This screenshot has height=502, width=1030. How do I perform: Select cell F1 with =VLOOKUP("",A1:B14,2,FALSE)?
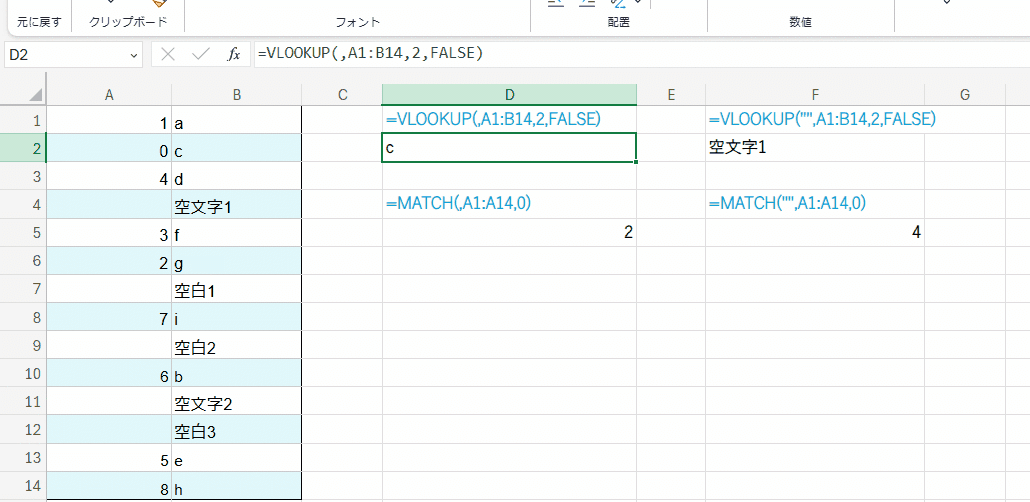click(x=815, y=120)
